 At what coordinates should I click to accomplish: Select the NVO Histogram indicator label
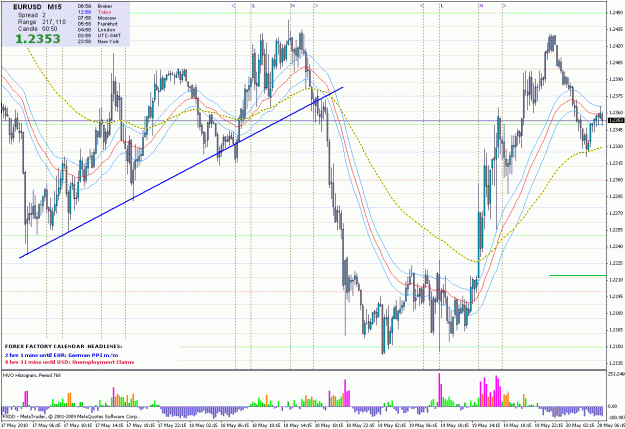click(x=32, y=375)
